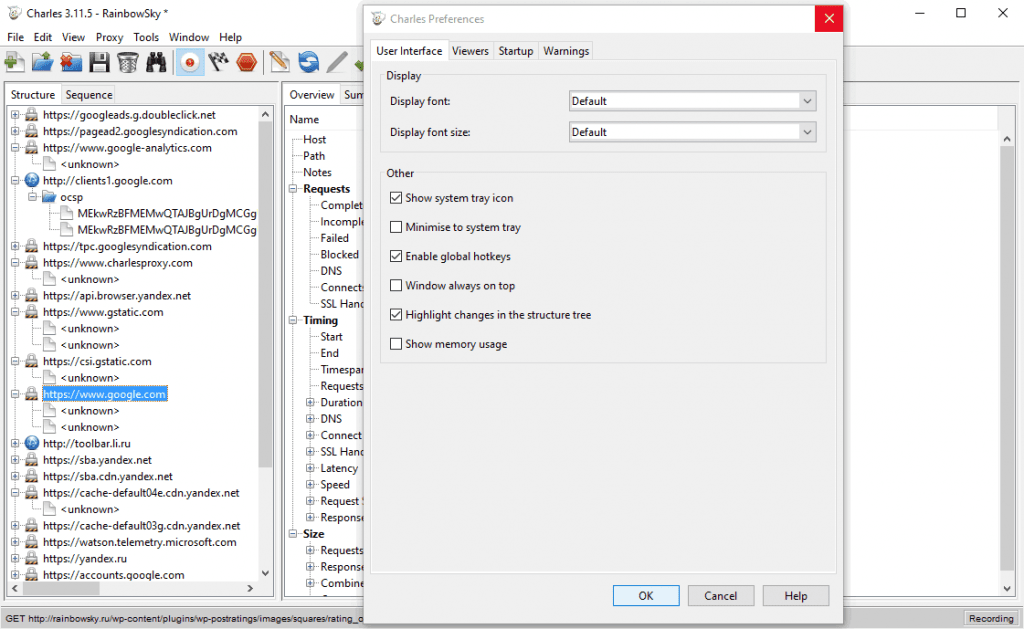
Task: Click the ocsp folder icon in the tree
Action: click(49, 197)
